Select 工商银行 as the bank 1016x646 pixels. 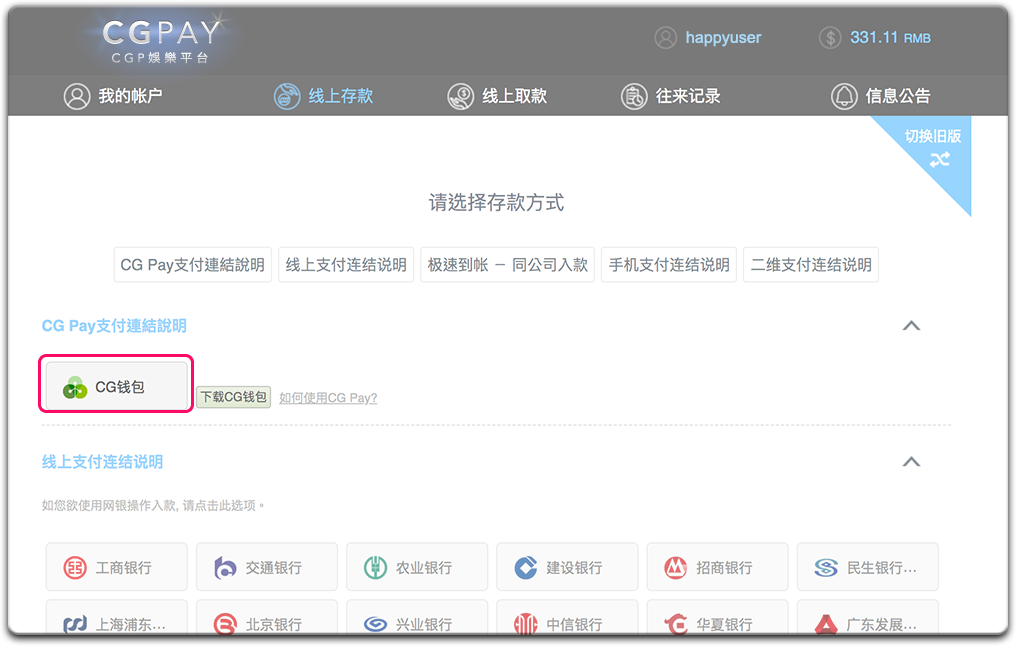[x=116, y=568]
